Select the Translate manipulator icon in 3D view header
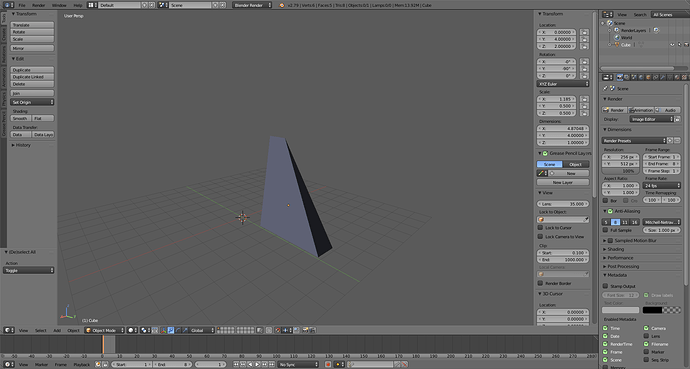The image size is (690, 369). pyautogui.click(x=171, y=330)
